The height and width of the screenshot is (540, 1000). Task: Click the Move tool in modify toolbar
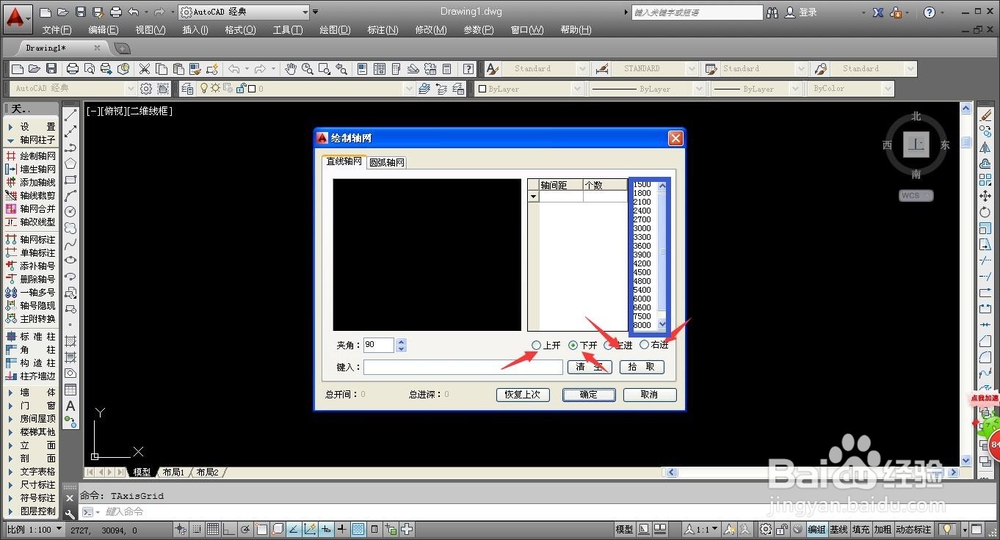pyautogui.click(x=985, y=196)
